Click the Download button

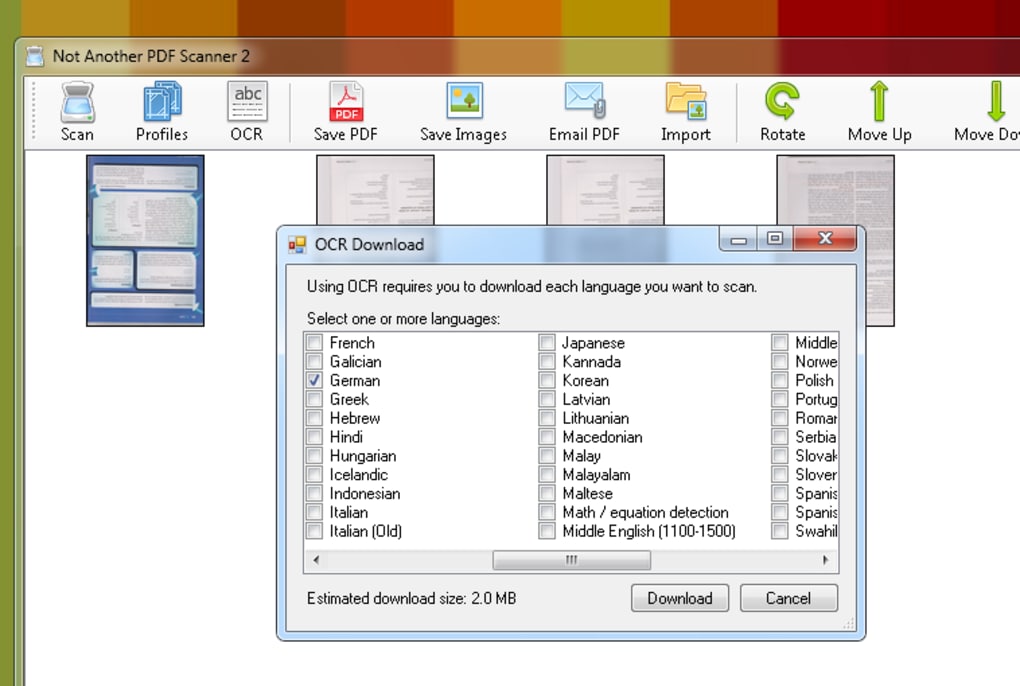679,597
